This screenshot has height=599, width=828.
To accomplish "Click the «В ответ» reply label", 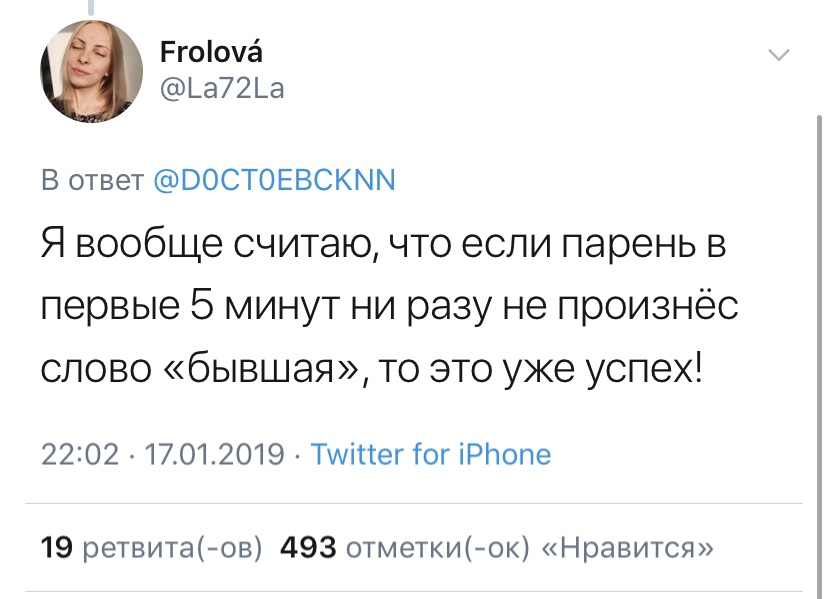I will point(92,180).
